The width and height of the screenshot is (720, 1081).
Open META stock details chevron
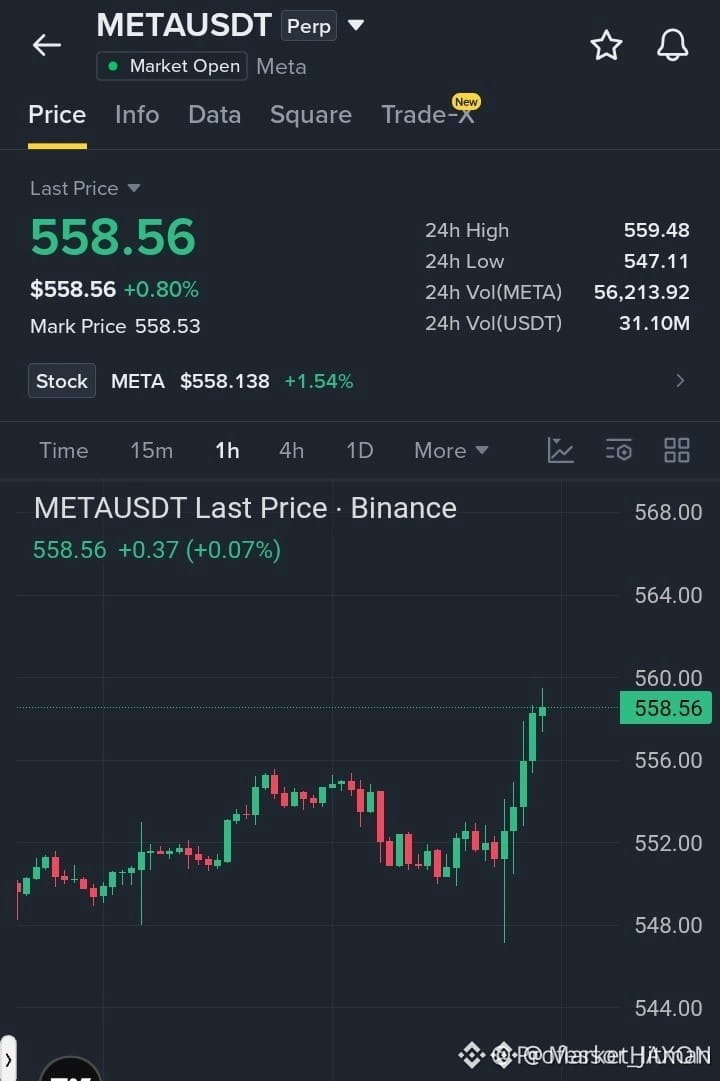tap(680, 381)
